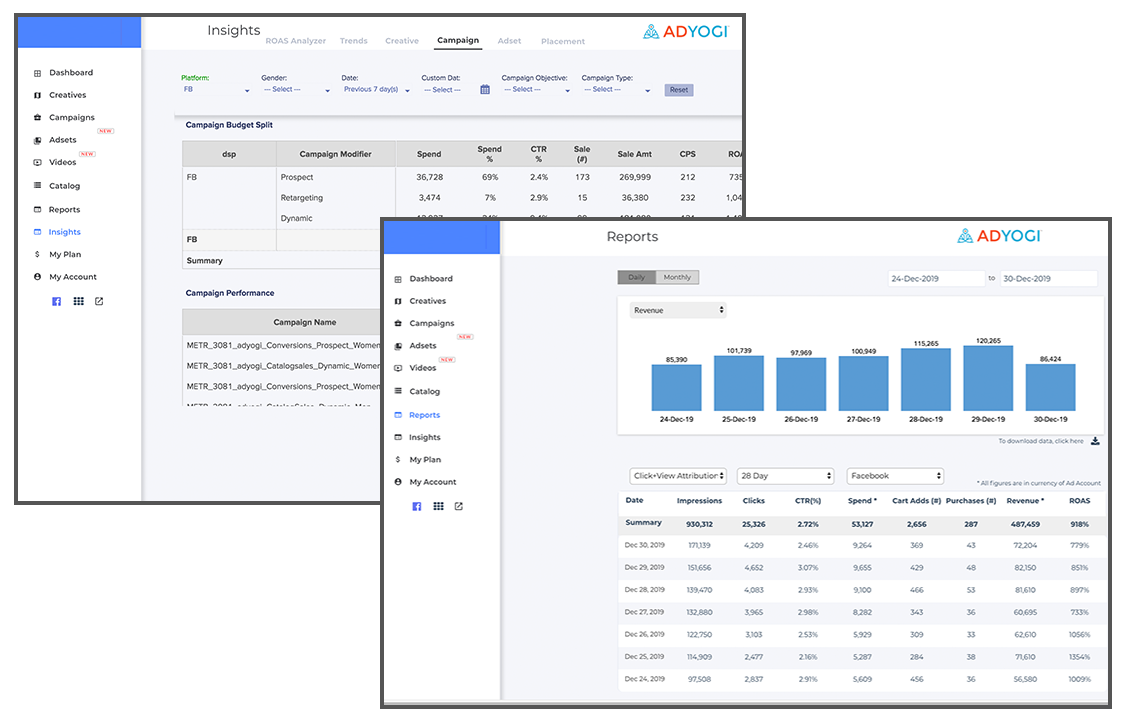The height and width of the screenshot is (724, 1126).
Task: Click external link icon in Reports sidebar
Action: (x=459, y=507)
